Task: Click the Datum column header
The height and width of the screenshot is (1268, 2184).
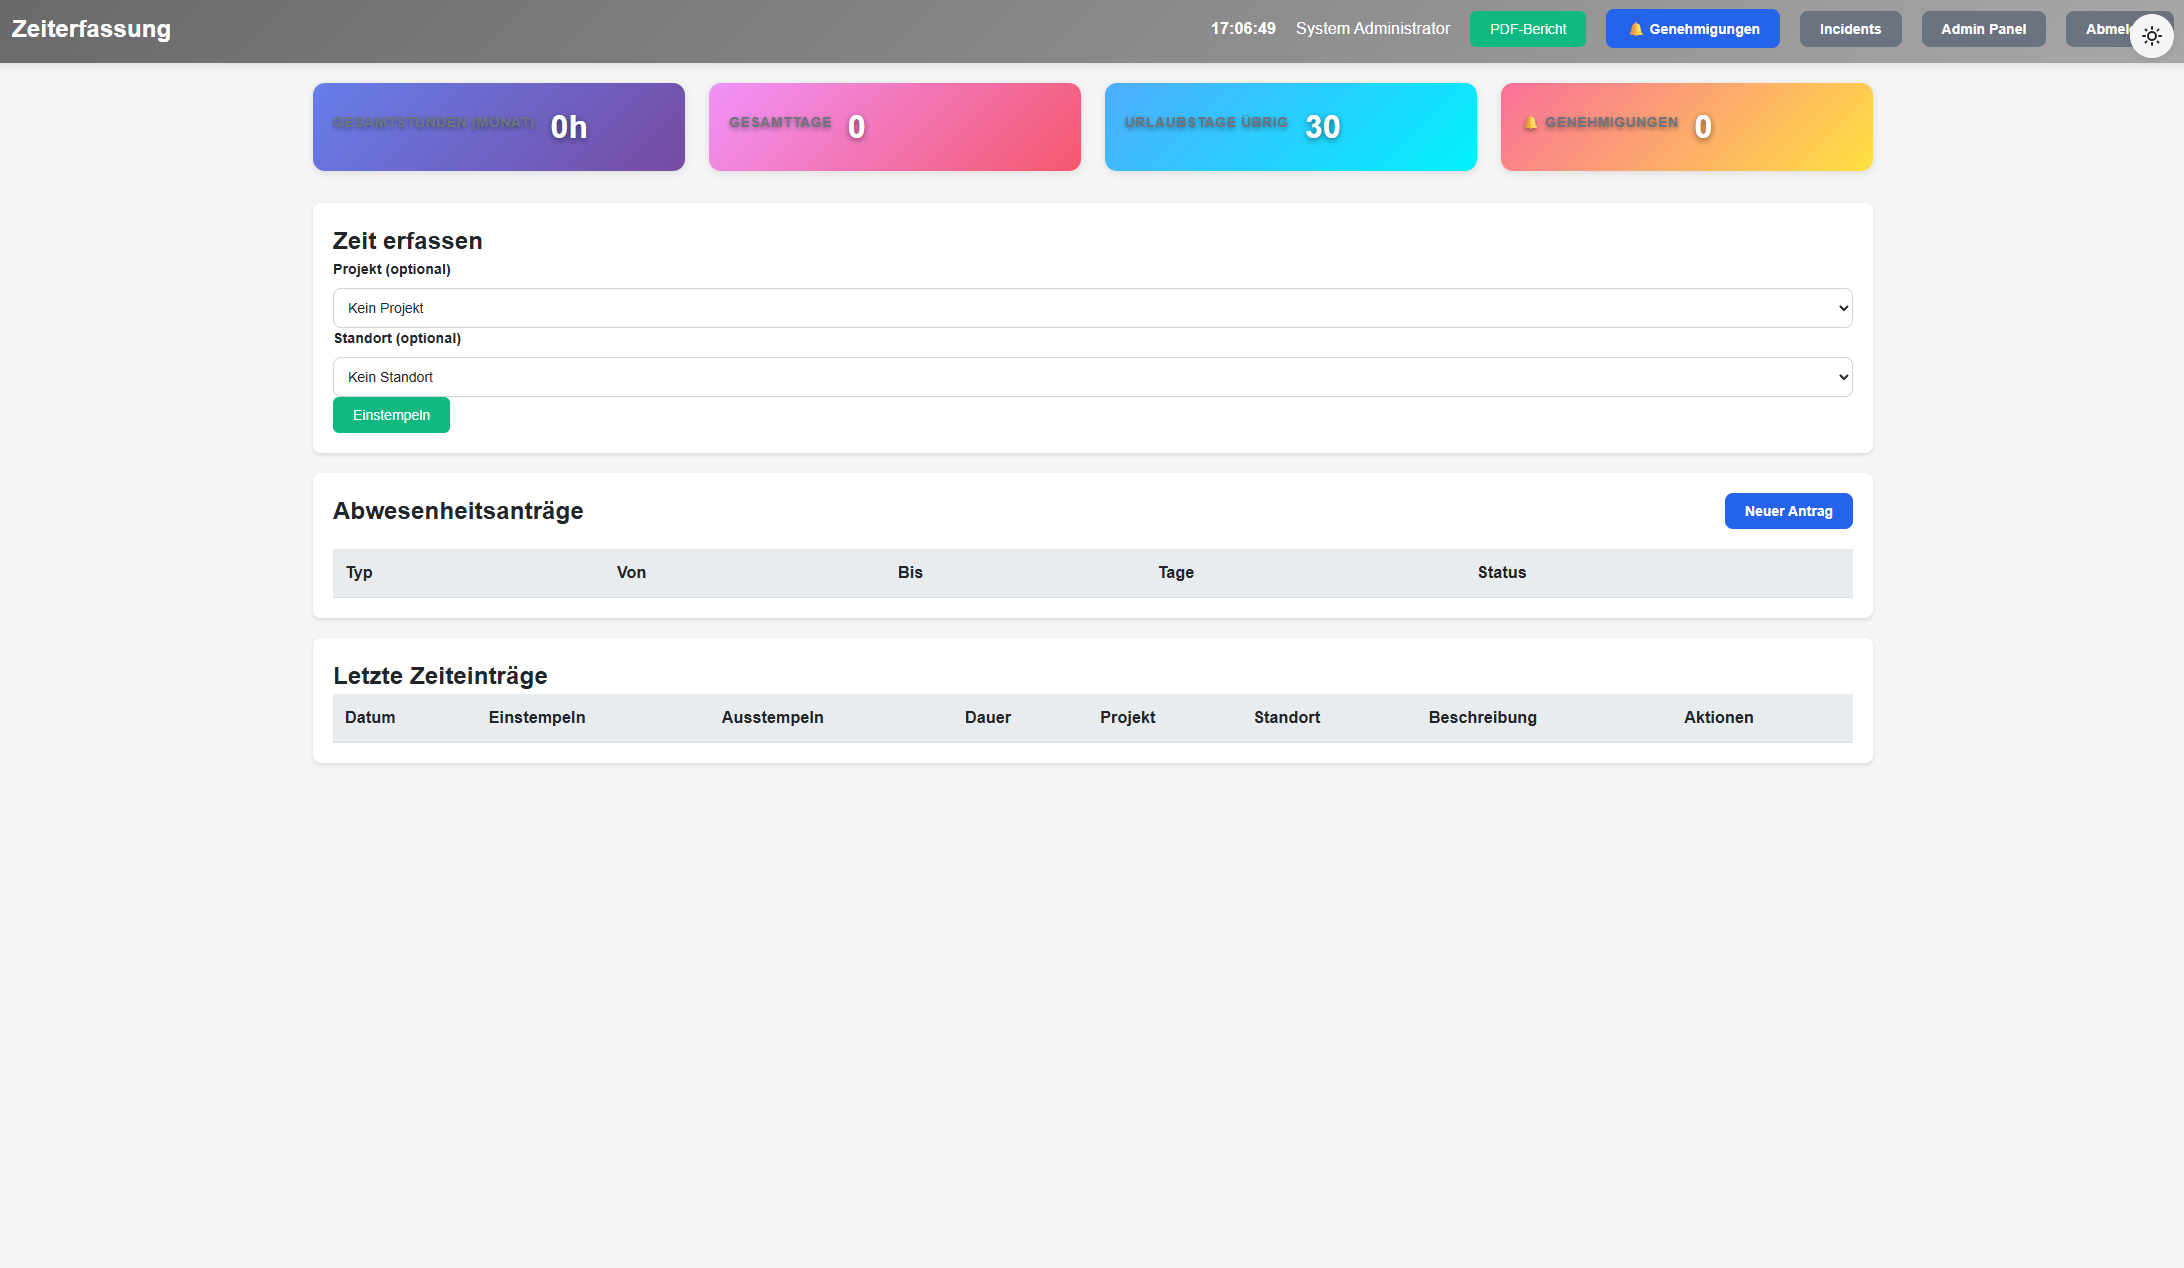Action: click(370, 718)
